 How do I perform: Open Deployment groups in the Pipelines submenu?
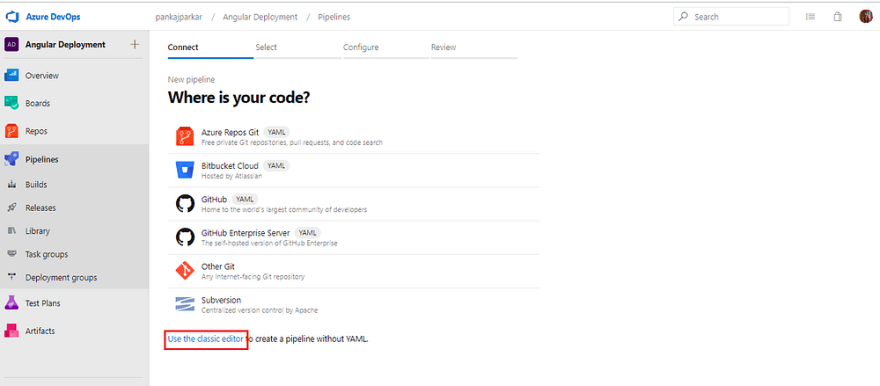(x=75, y=277)
